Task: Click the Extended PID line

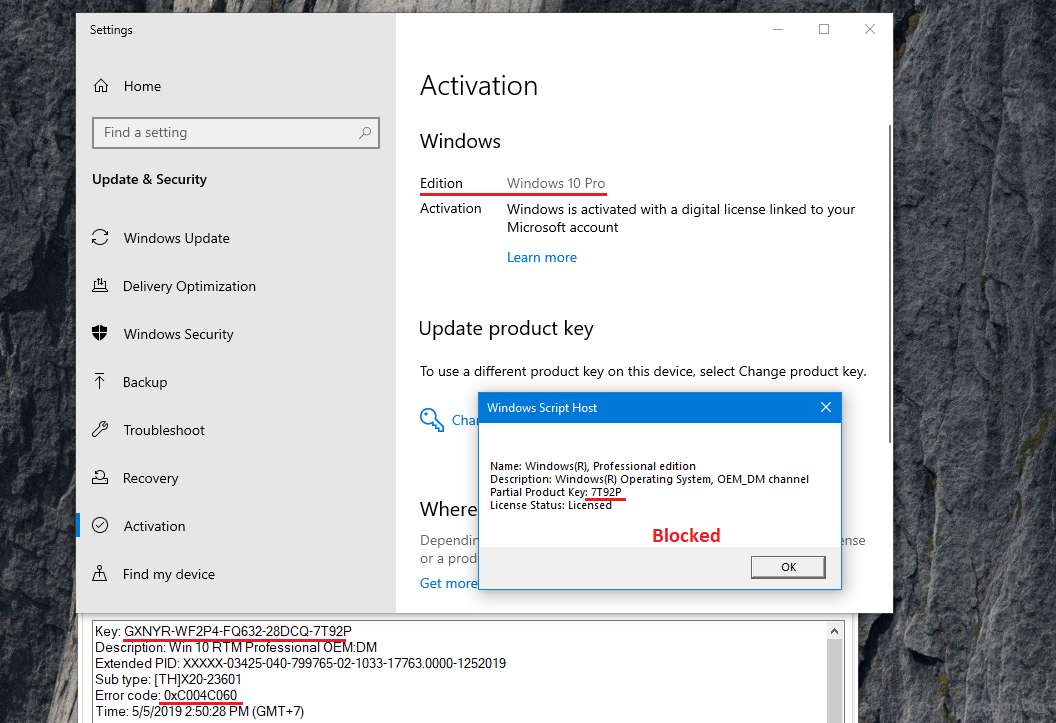Action: point(300,663)
